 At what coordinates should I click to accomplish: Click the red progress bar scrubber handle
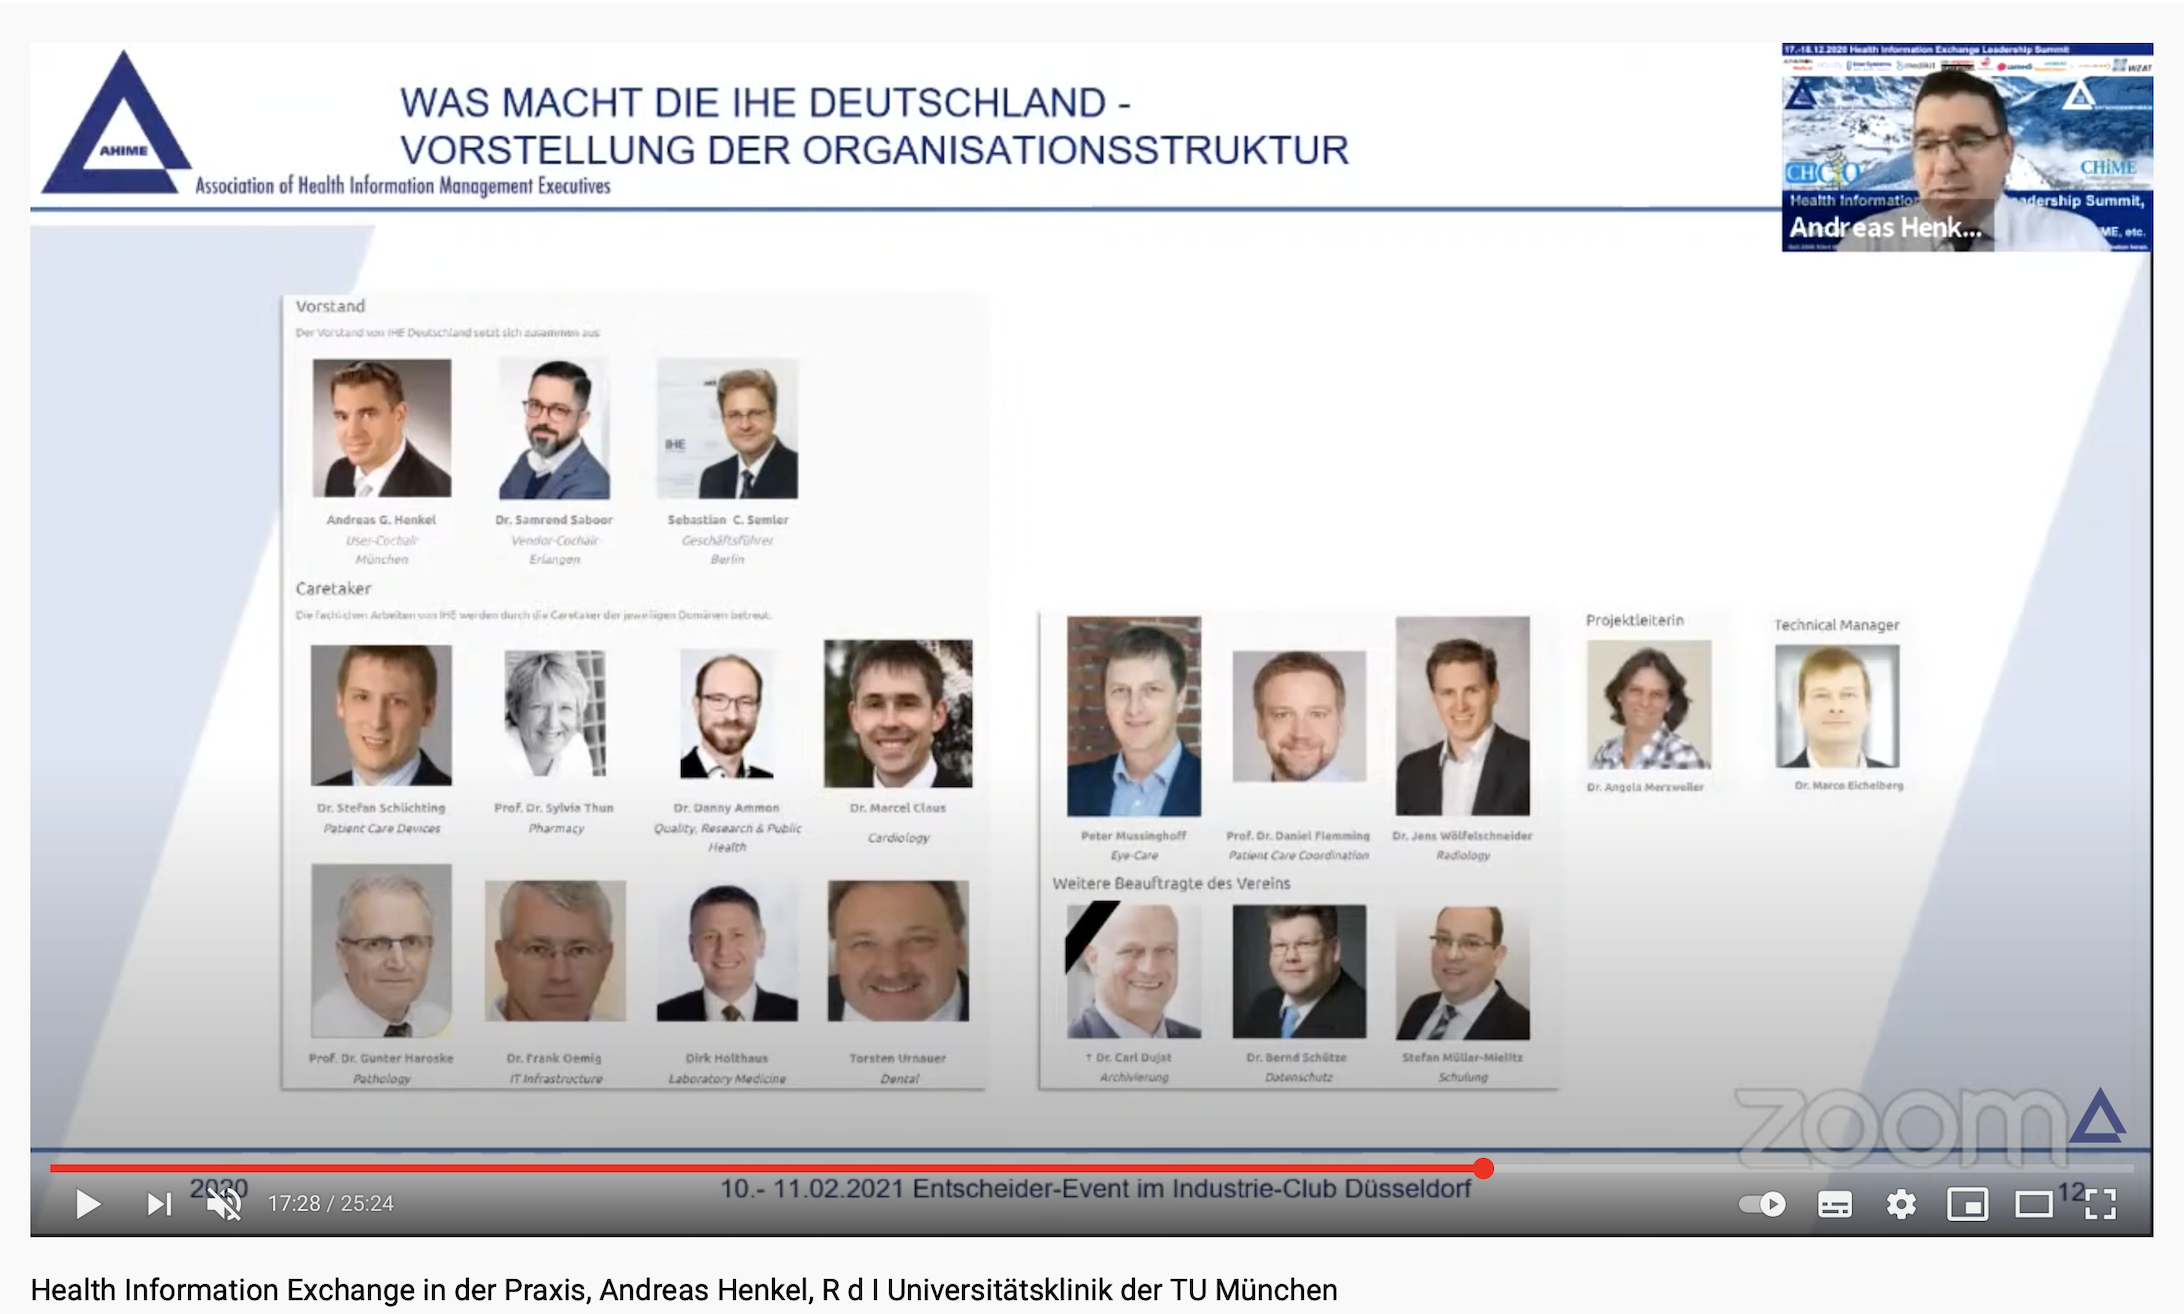[1484, 1168]
